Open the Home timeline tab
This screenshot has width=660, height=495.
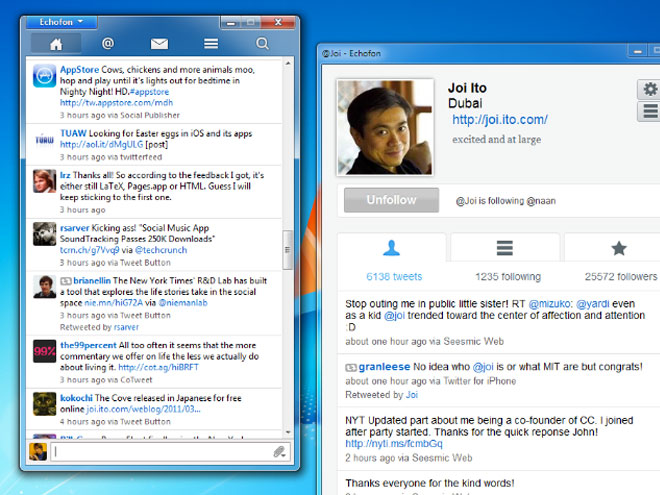(x=56, y=44)
